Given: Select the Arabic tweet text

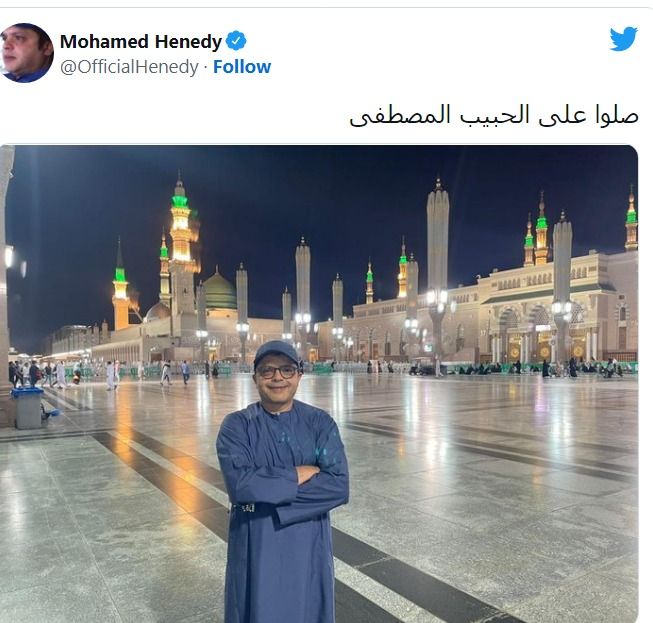Looking at the screenshot, I should [x=493, y=115].
